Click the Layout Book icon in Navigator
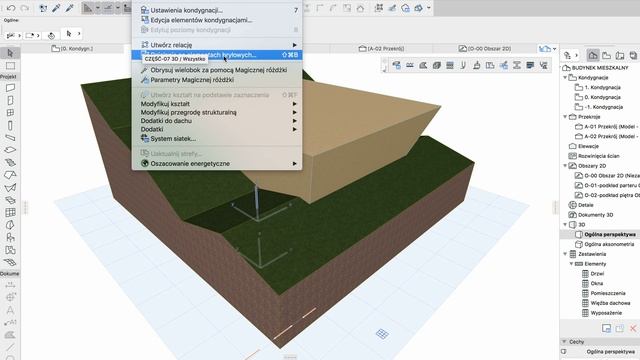This screenshot has height=360, width=640. click(620, 55)
